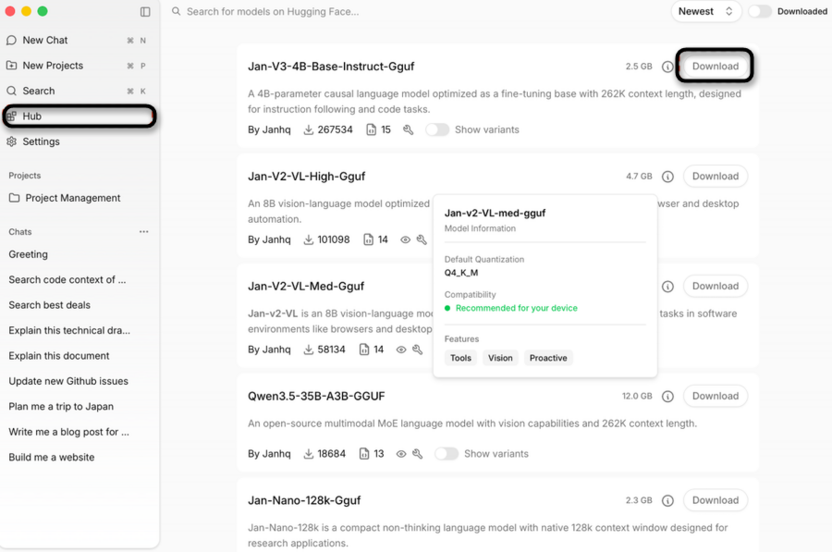
Task: Download Jan-V2-VL-Med-Gguf model
Action: pos(715,286)
